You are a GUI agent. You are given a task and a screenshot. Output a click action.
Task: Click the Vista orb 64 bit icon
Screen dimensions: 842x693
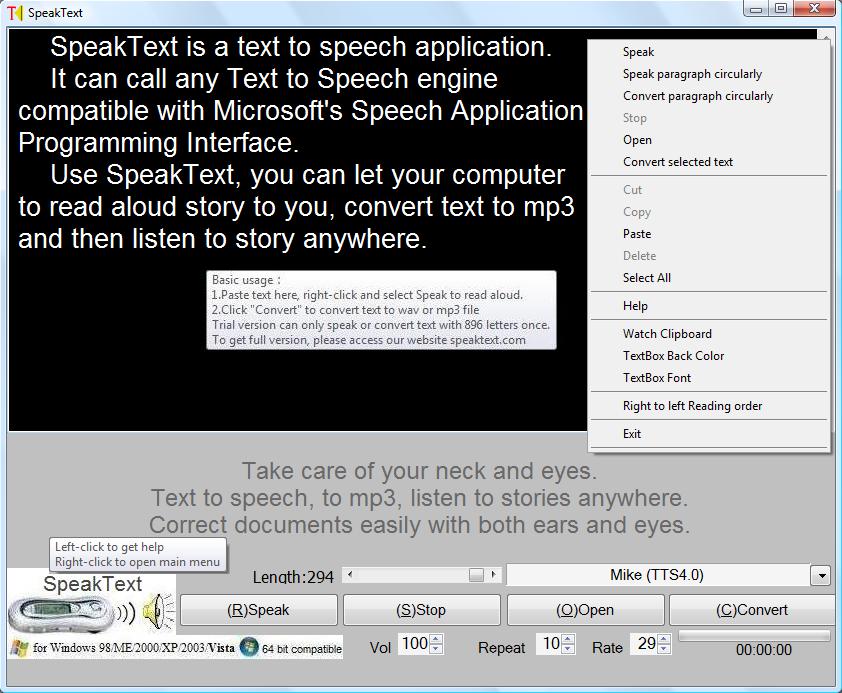tap(249, 647)
